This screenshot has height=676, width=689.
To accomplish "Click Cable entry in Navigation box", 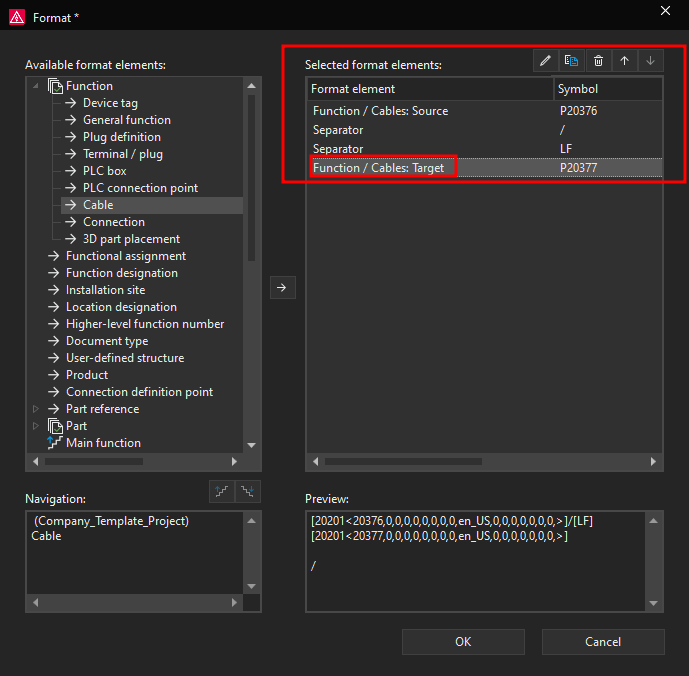I will point(46,536).
